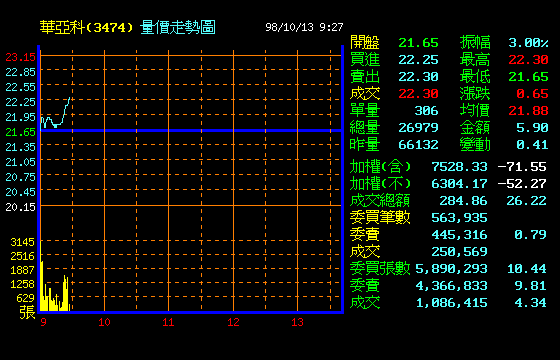Click the 成交總額 value 284.86
Viewport: 560px width, 360px height.
click(463, 201)
